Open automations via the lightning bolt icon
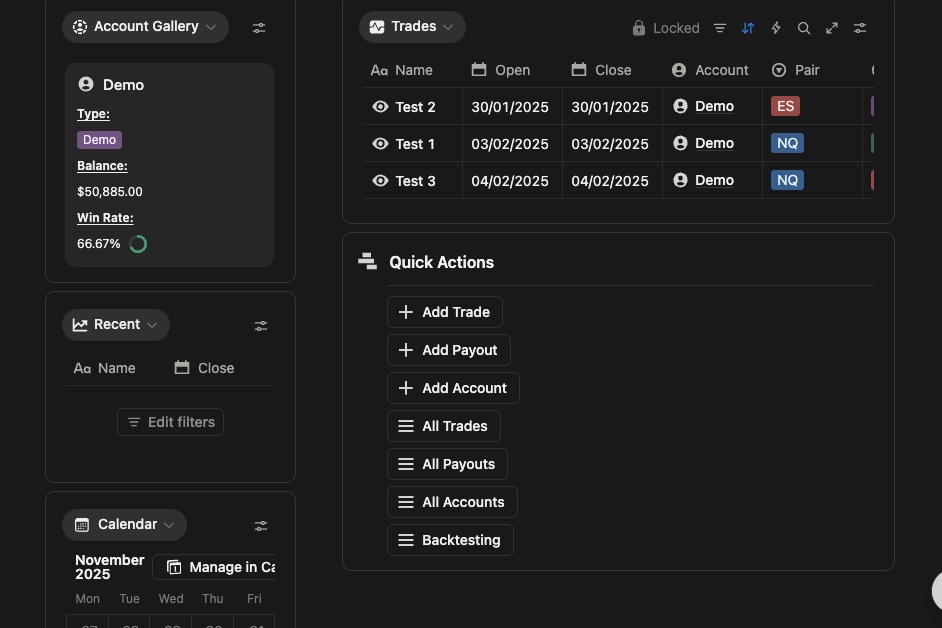 click(x=776, y=28)
